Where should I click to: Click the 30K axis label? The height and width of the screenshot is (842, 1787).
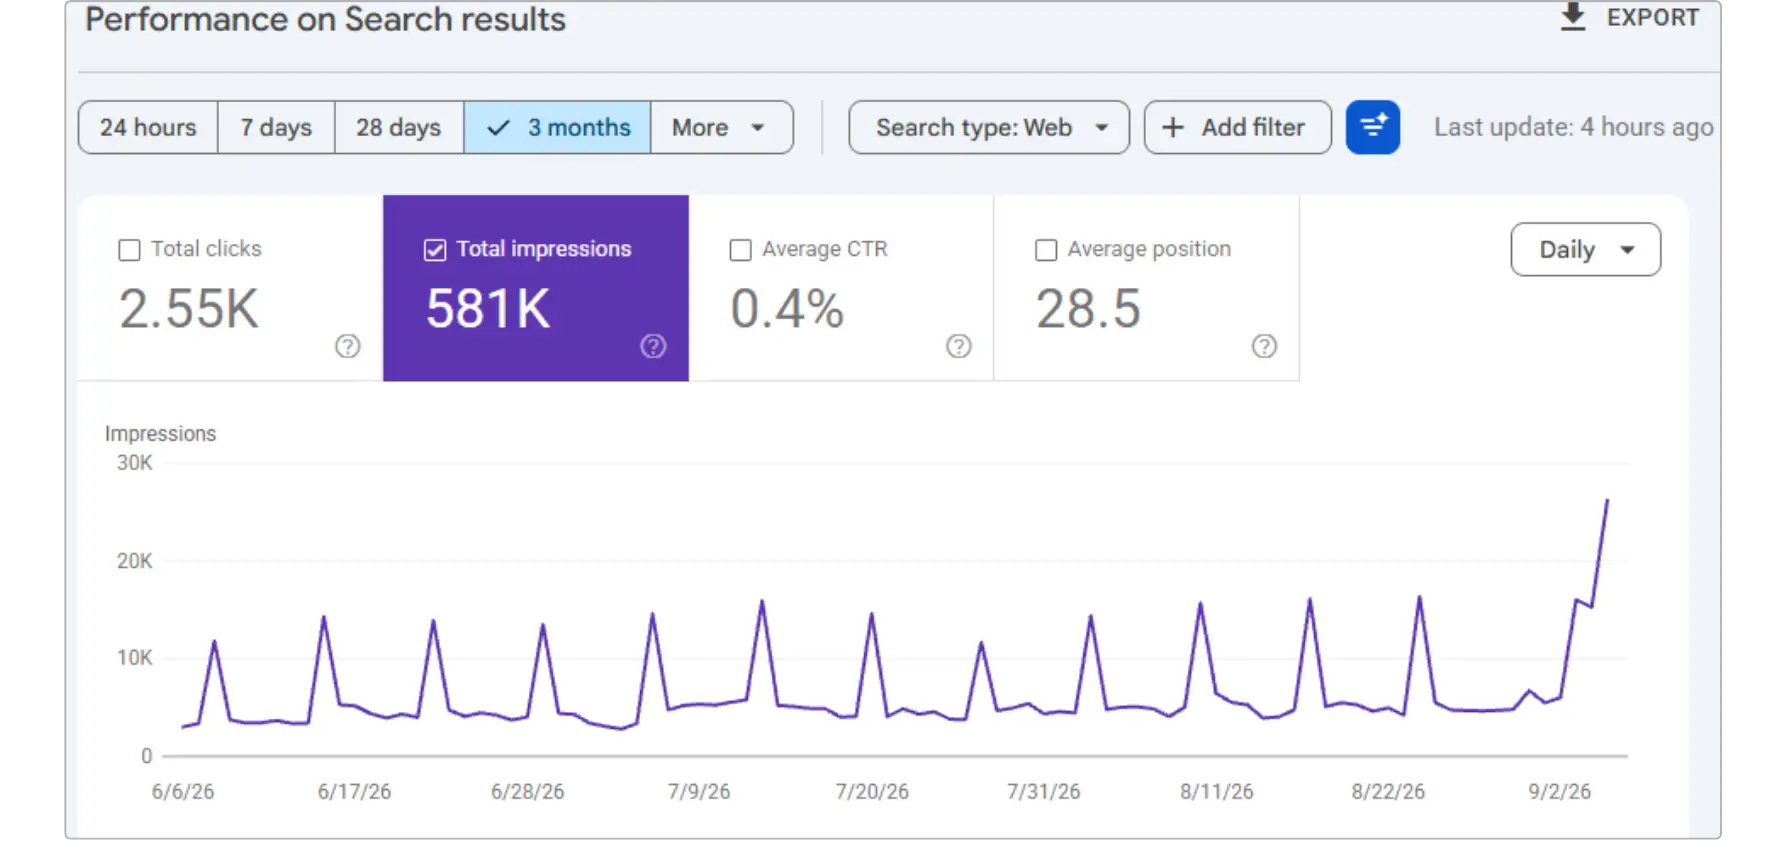coord(134,463)
